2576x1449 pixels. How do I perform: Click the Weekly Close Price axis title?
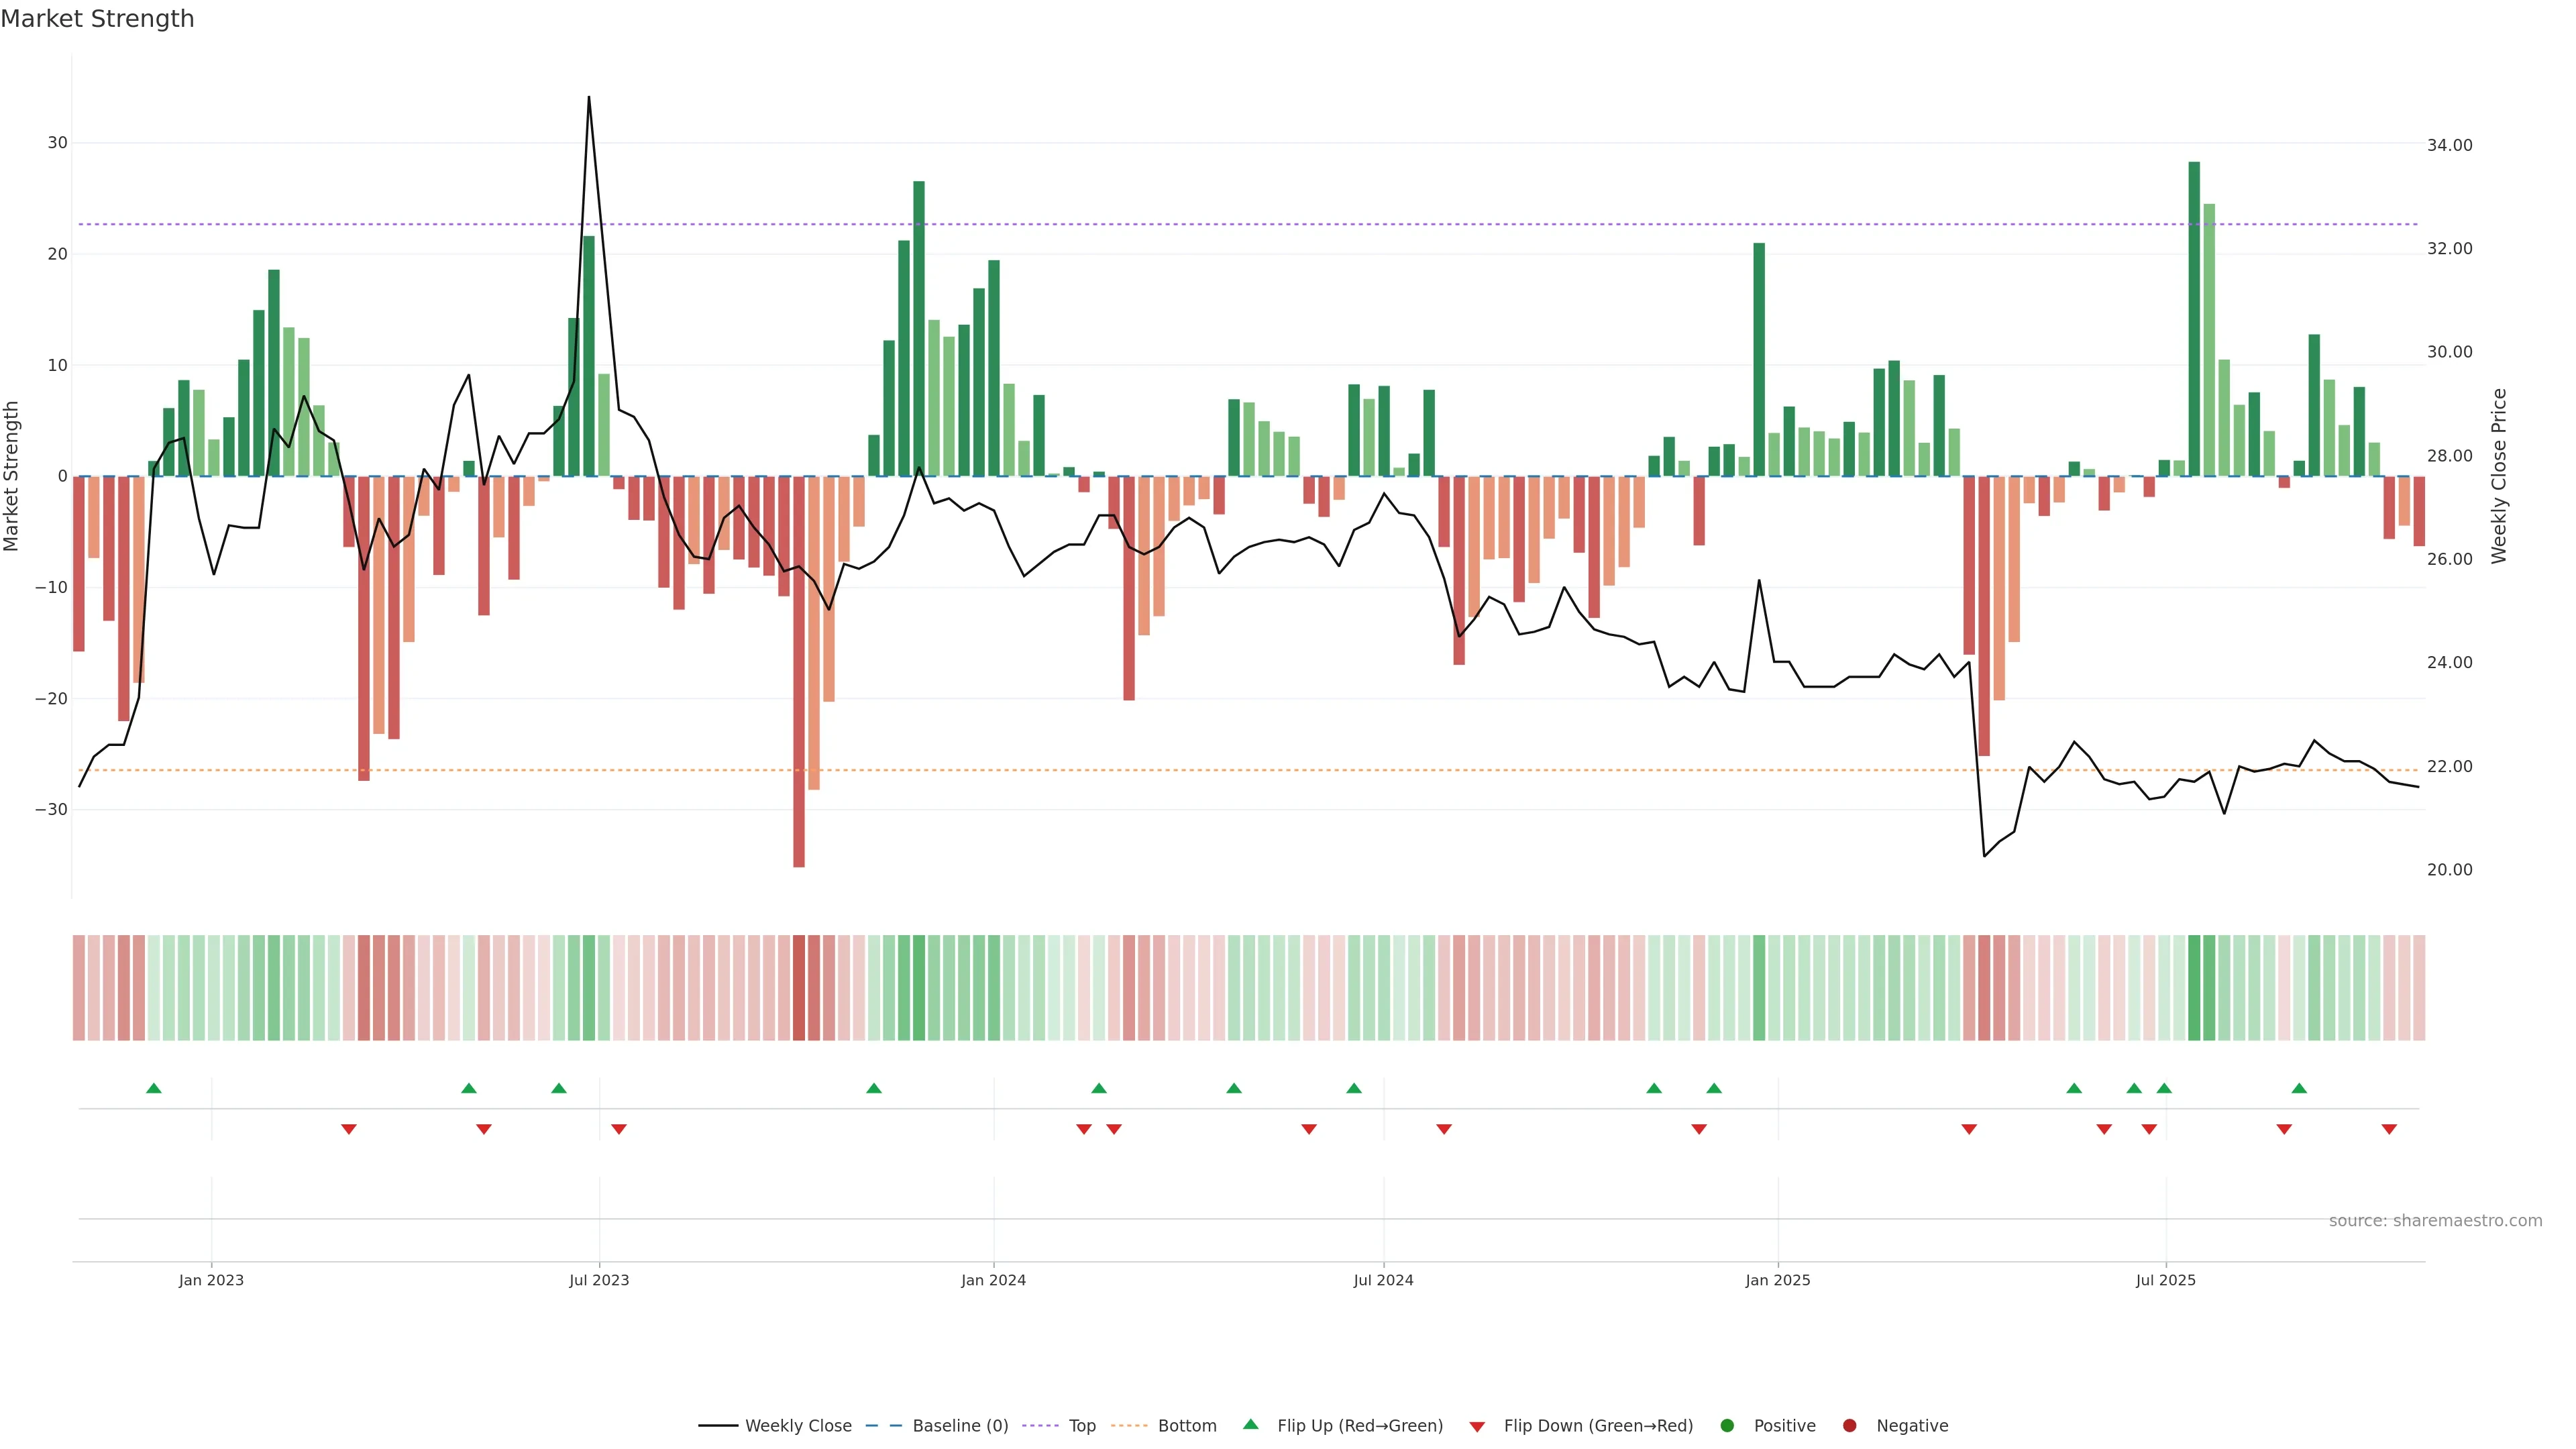point(2499,476)
